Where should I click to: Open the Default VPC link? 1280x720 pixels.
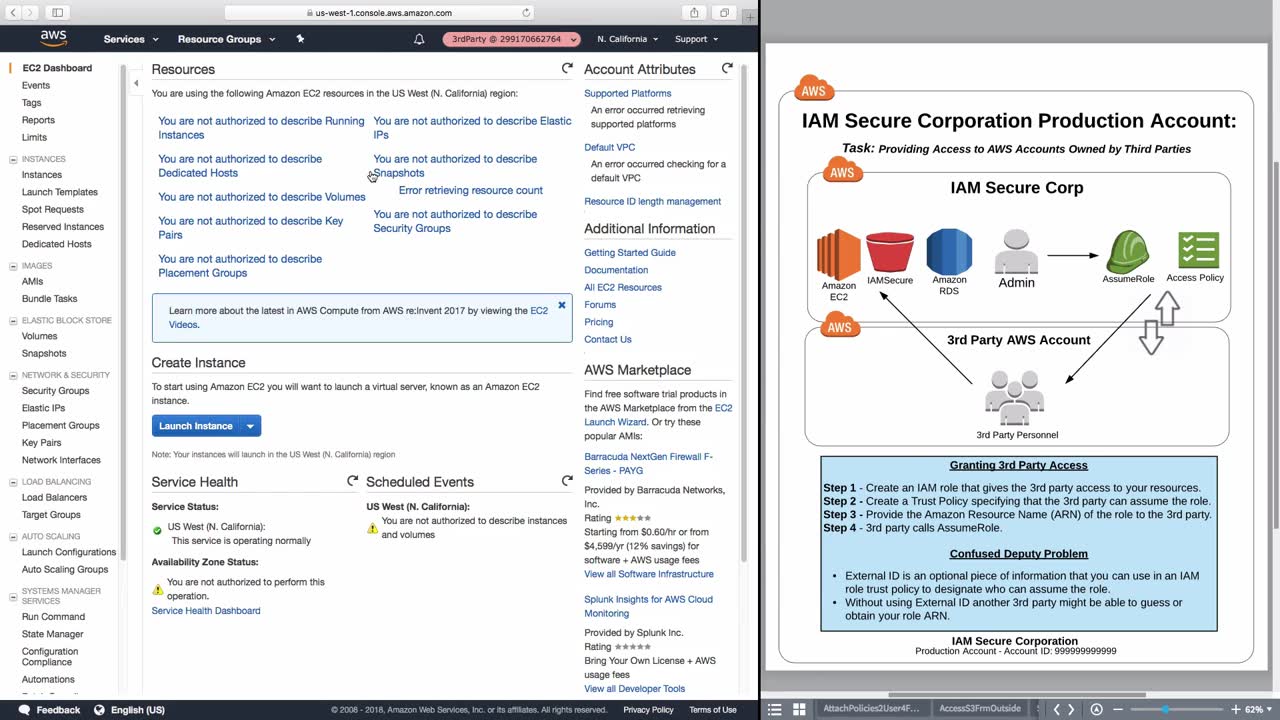point(610,147)
